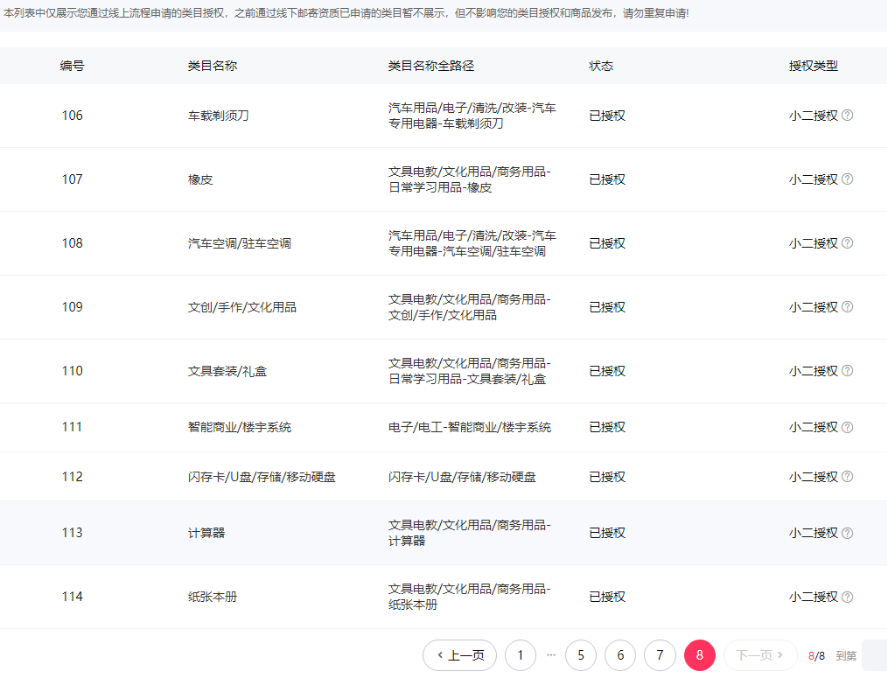Click question mark icon in row 109

tap(847, 307)
